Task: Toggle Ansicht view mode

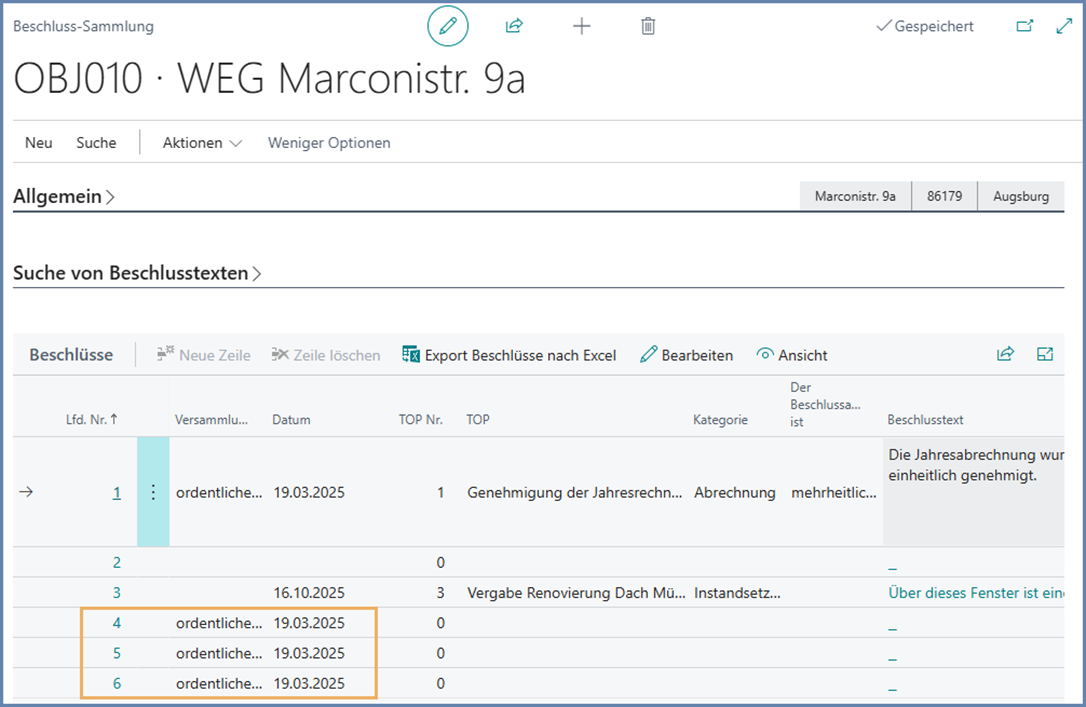Action: click(x=792, y=355)
